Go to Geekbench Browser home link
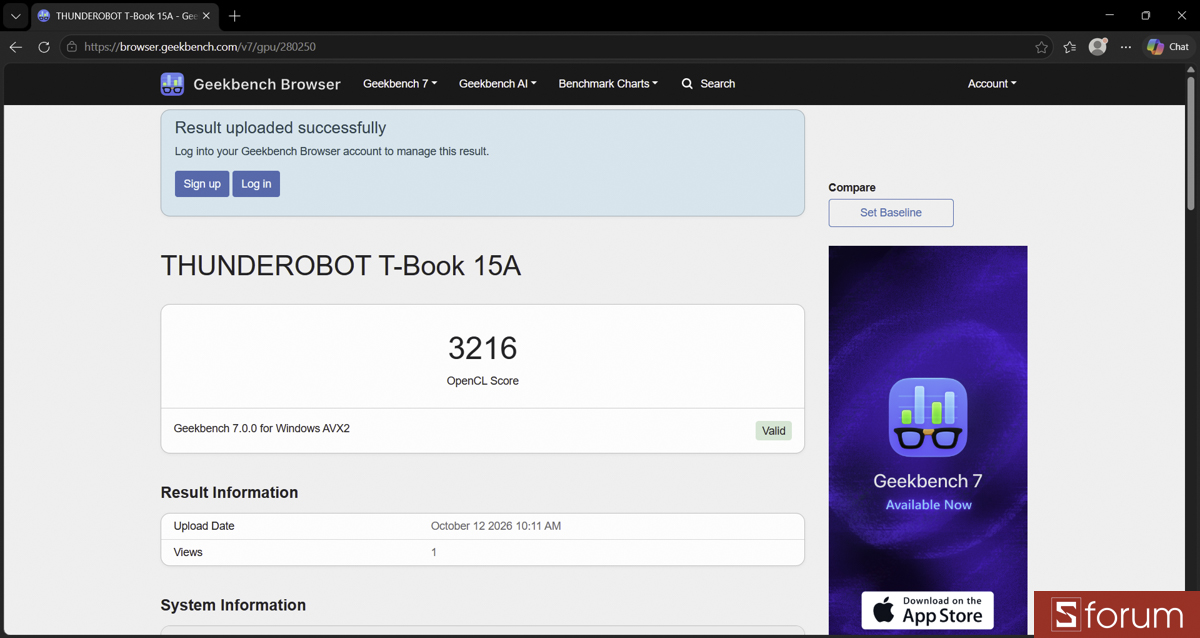 point(267,84)
